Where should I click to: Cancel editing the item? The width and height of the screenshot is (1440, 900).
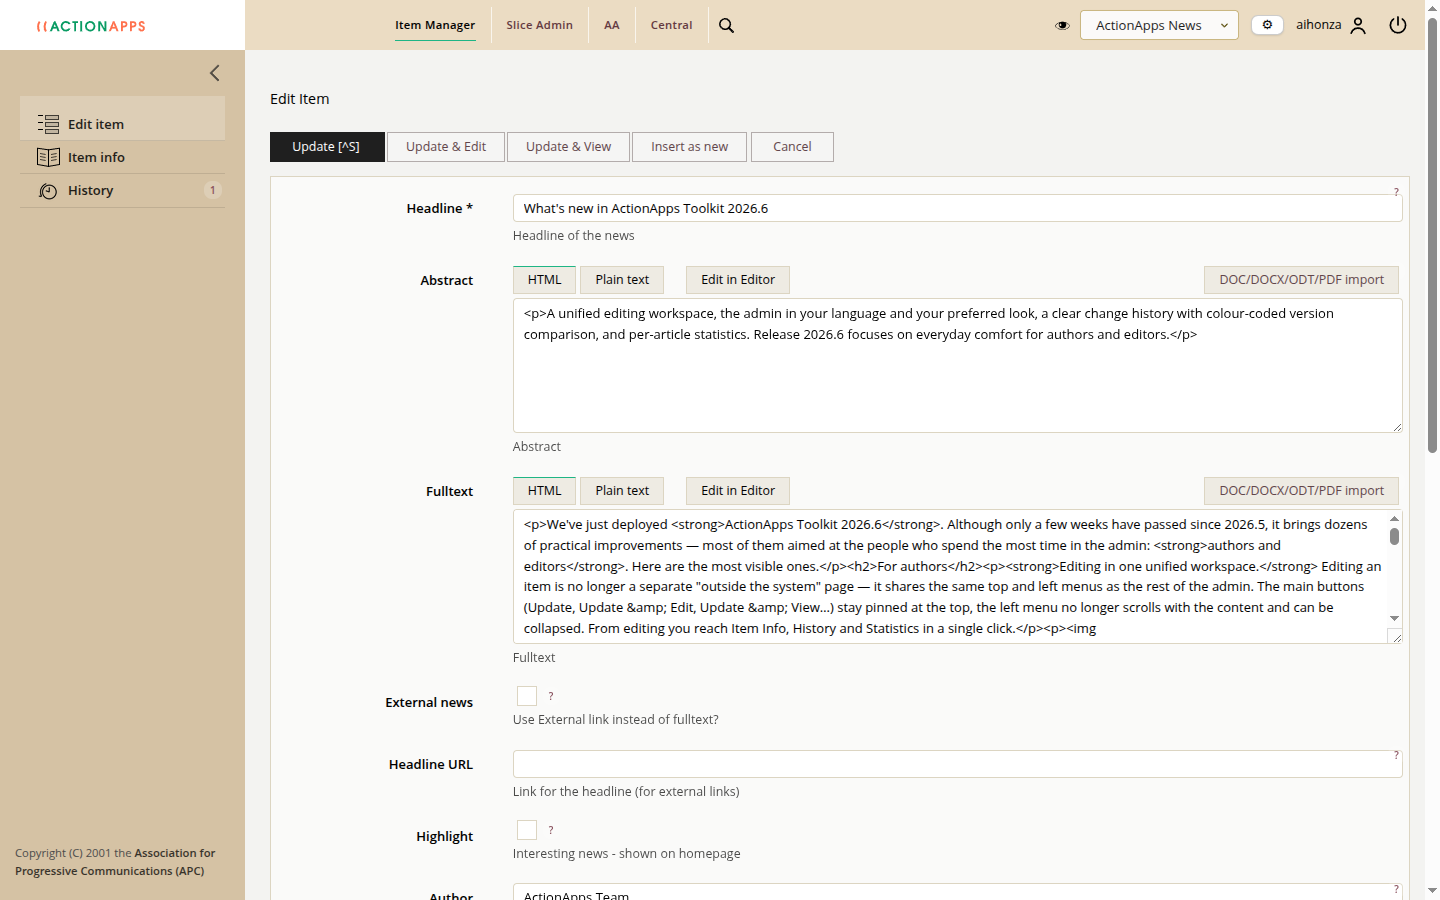(x=792, y=147)
